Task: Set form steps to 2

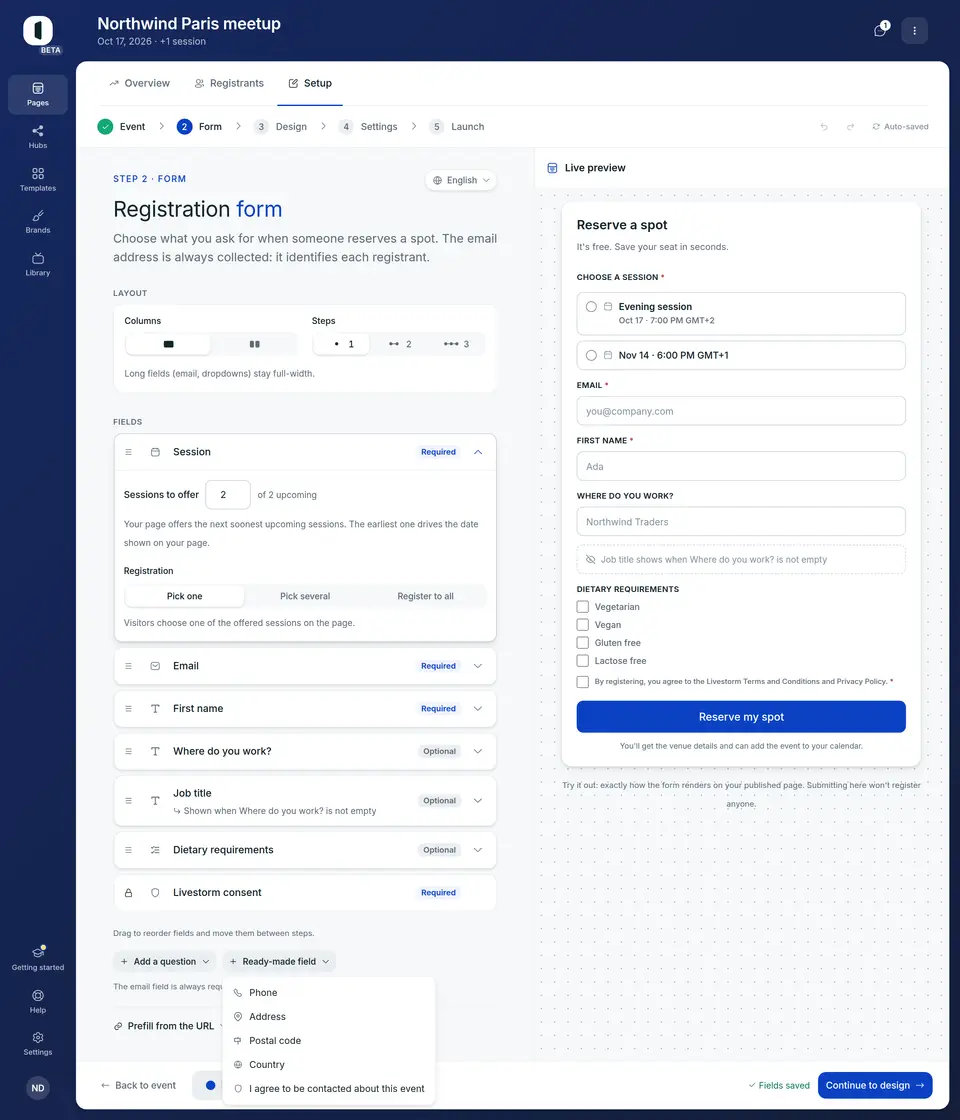Action: [399, 344]
